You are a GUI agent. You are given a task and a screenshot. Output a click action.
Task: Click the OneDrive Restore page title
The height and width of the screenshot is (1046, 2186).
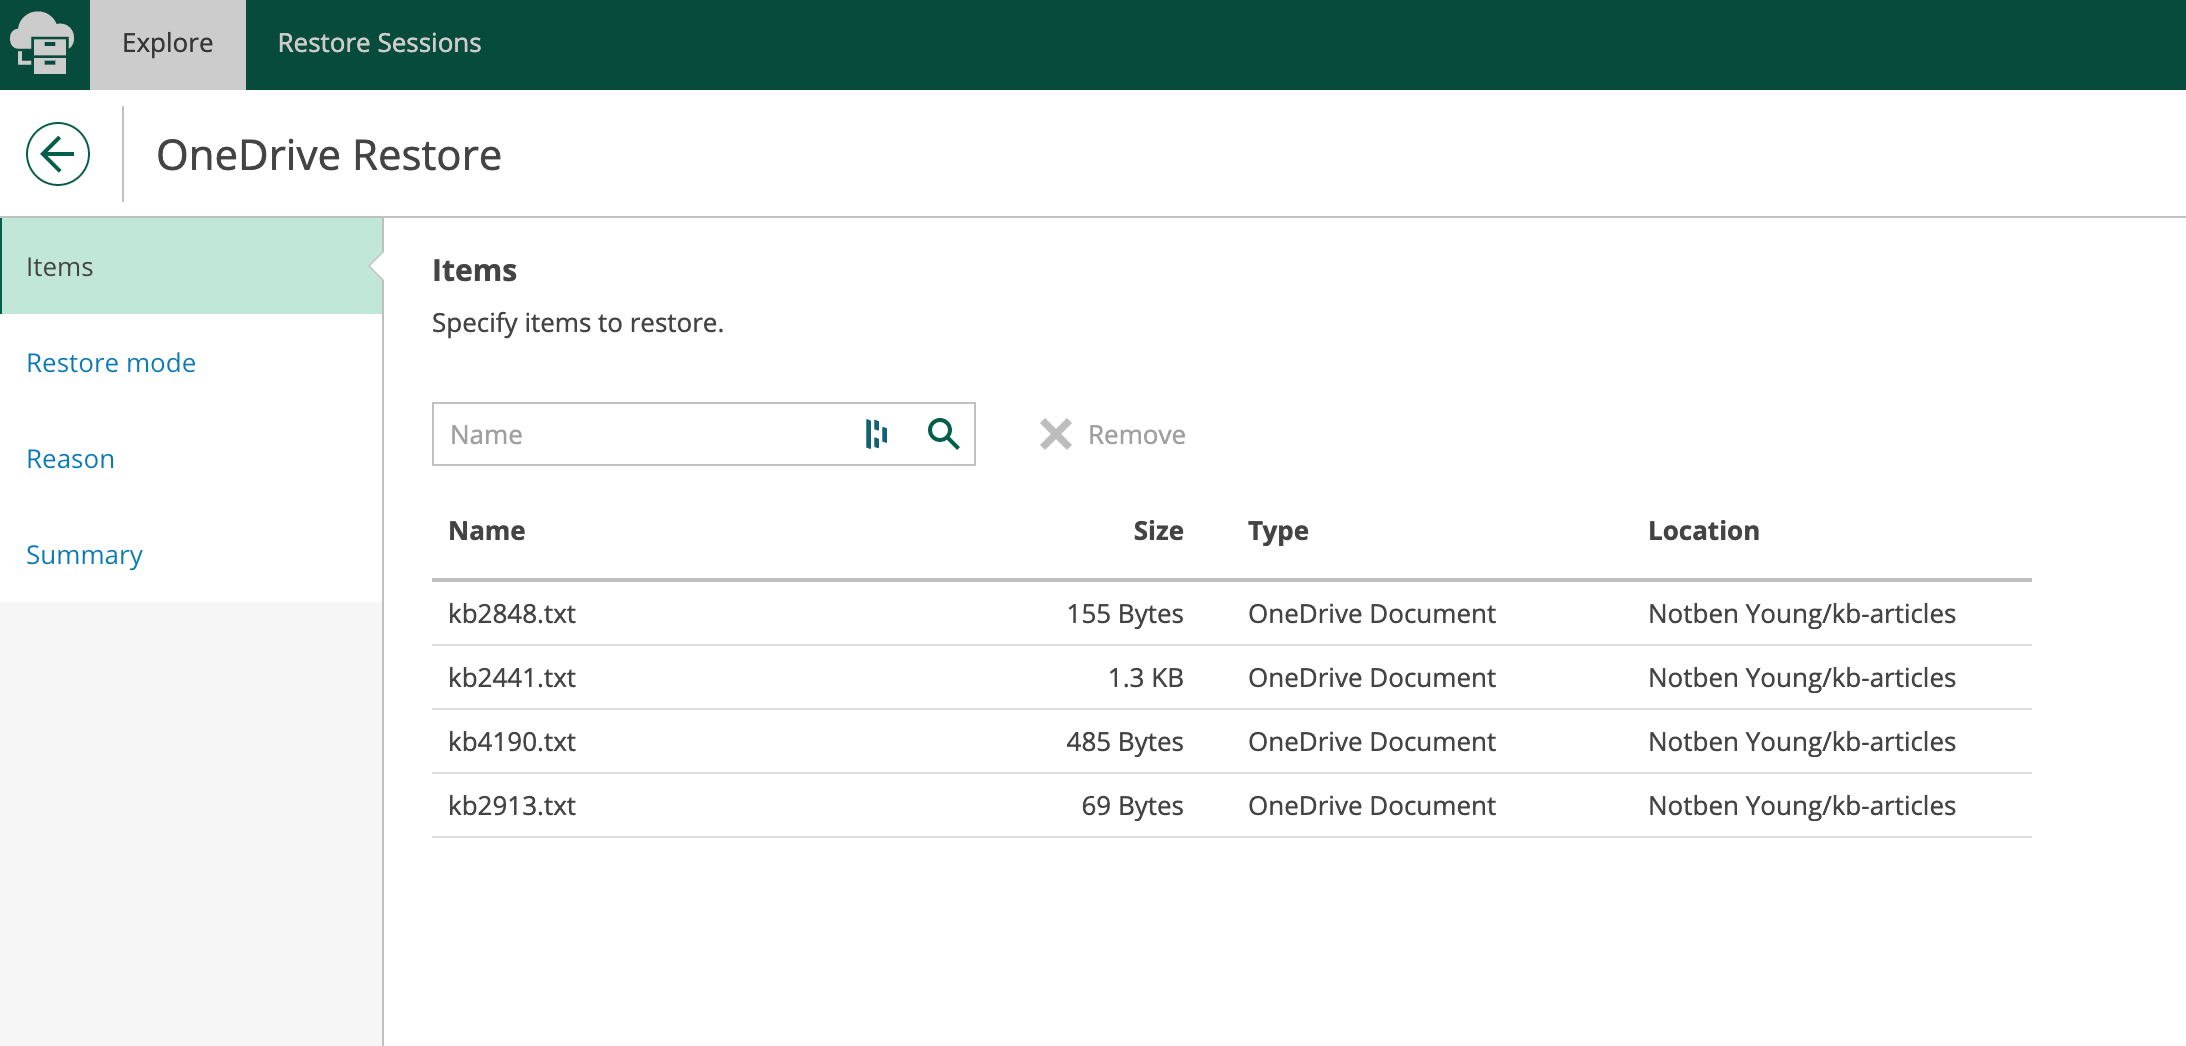click(x=329, y=155)
